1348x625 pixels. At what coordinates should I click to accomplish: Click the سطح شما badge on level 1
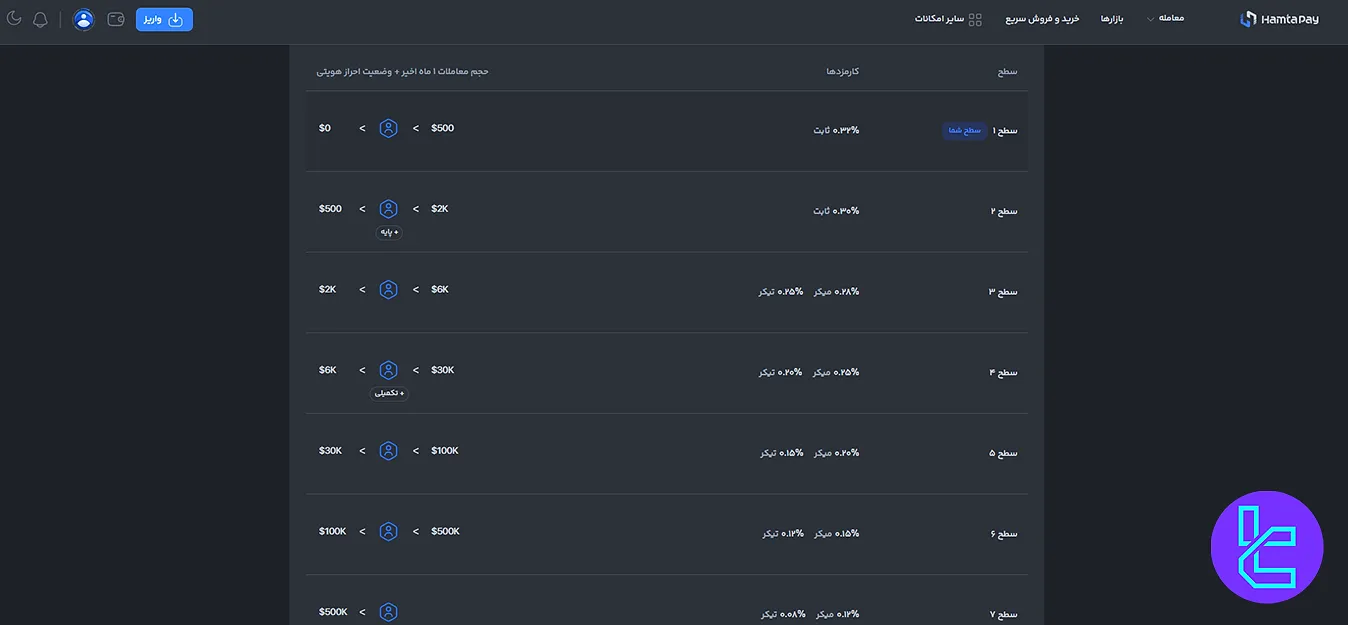[964, 131]
